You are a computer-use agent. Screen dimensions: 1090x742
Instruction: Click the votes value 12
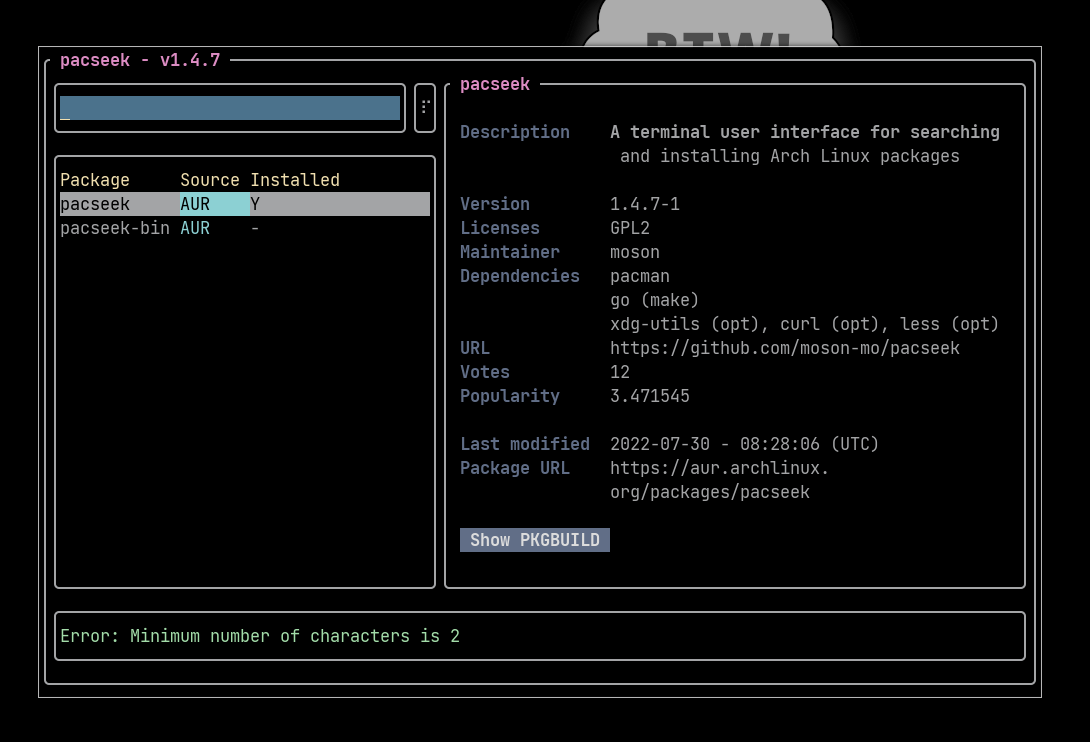click(620, 372)
